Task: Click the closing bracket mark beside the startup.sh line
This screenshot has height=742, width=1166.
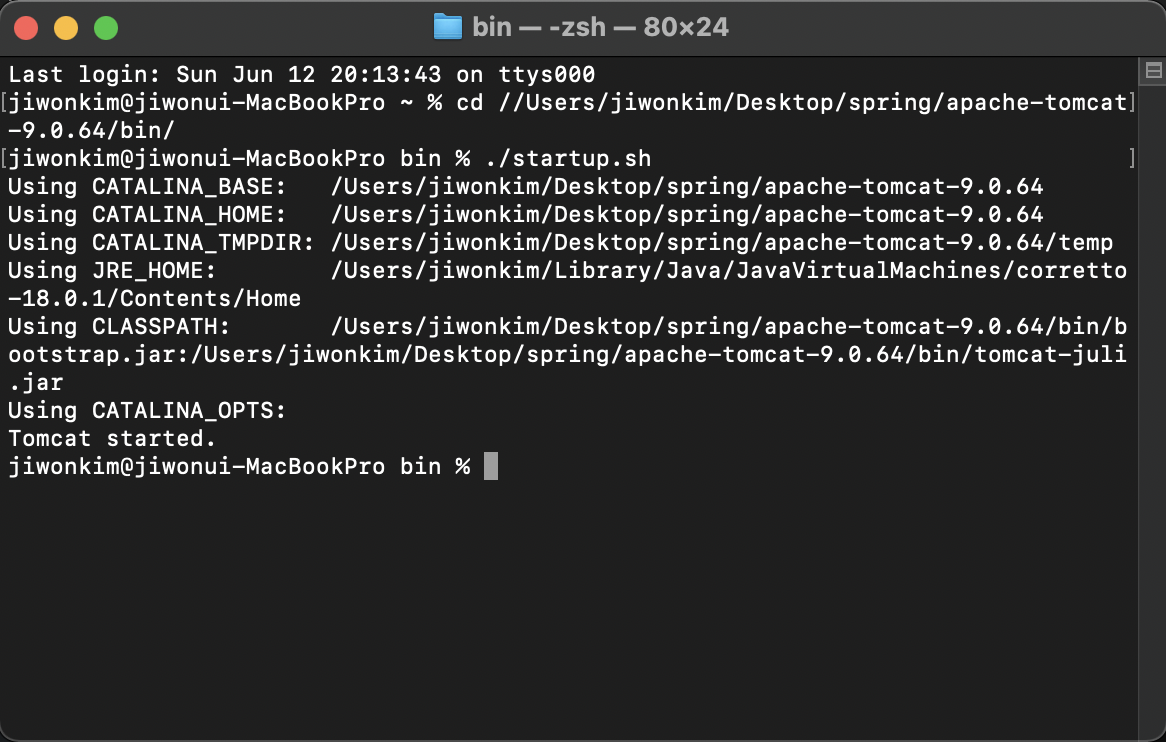Action: point(1132,158)
